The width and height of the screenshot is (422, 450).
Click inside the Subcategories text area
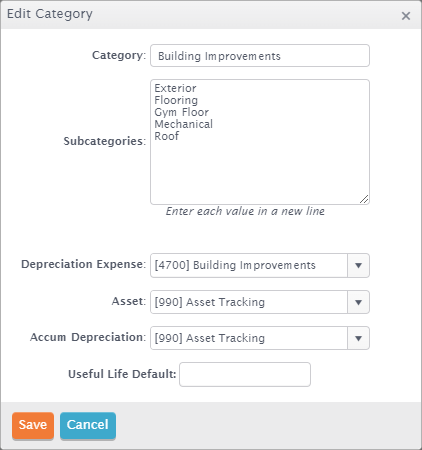click(x=260, y=142)
